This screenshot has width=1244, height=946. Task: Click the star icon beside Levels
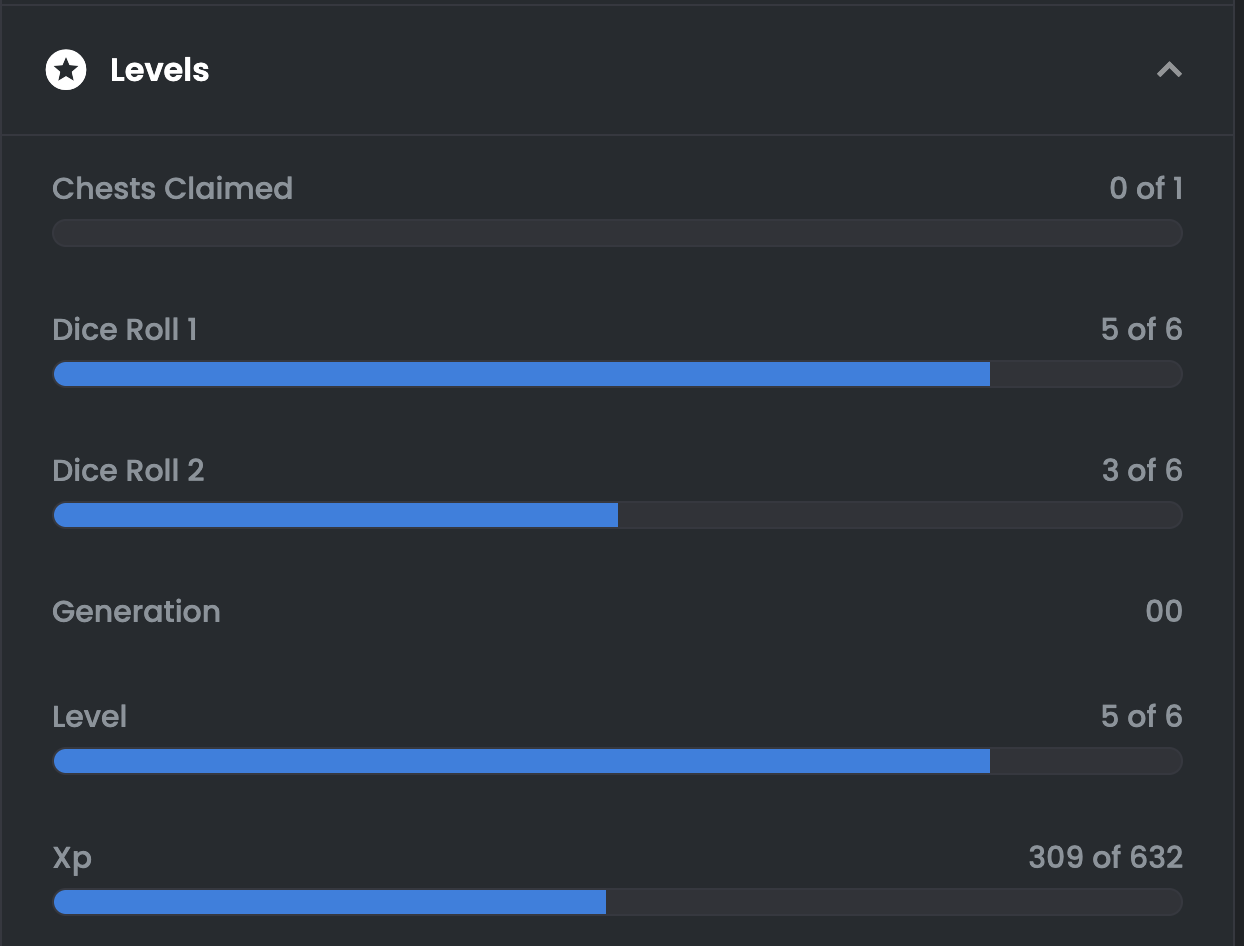pyautogui.click(x=66, y=70)
